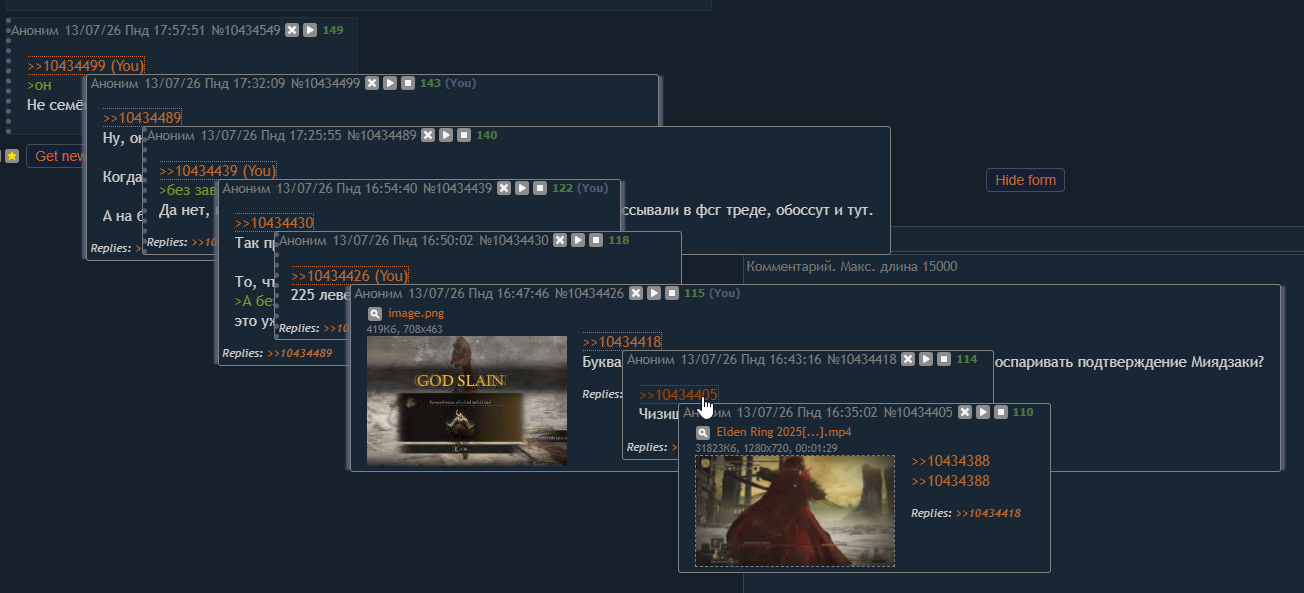The image size is (1304, 593).
Task: Click the file info 31823Кб, 1280x720, 00:01:29
Action: point(766,448)
